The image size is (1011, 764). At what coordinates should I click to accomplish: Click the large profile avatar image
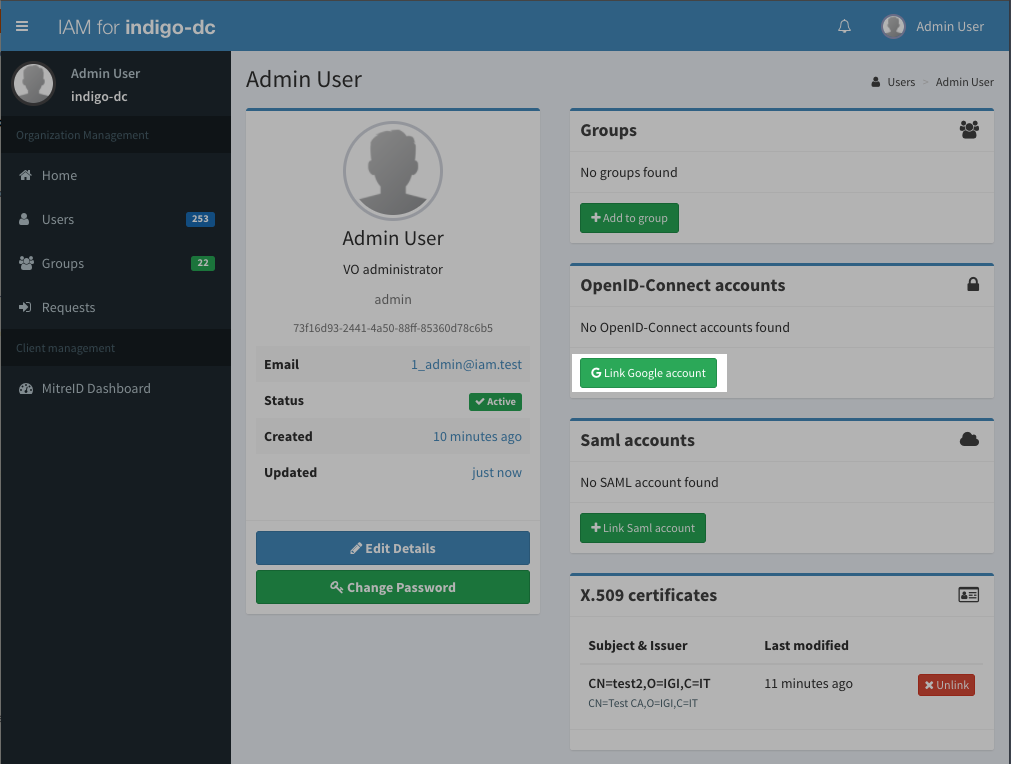[x=393, y=172]
